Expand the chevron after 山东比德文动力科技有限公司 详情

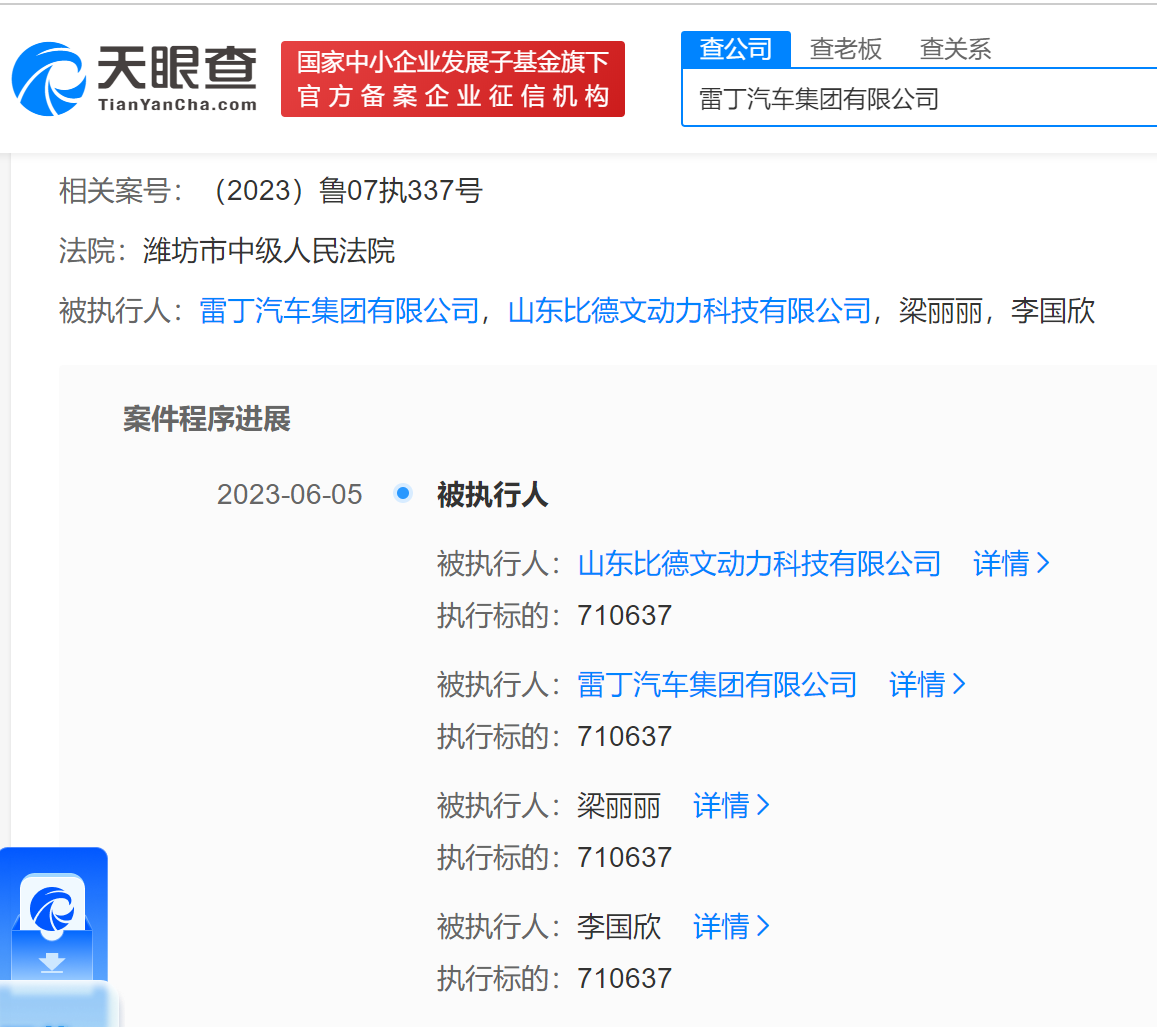coord(1045,563)
